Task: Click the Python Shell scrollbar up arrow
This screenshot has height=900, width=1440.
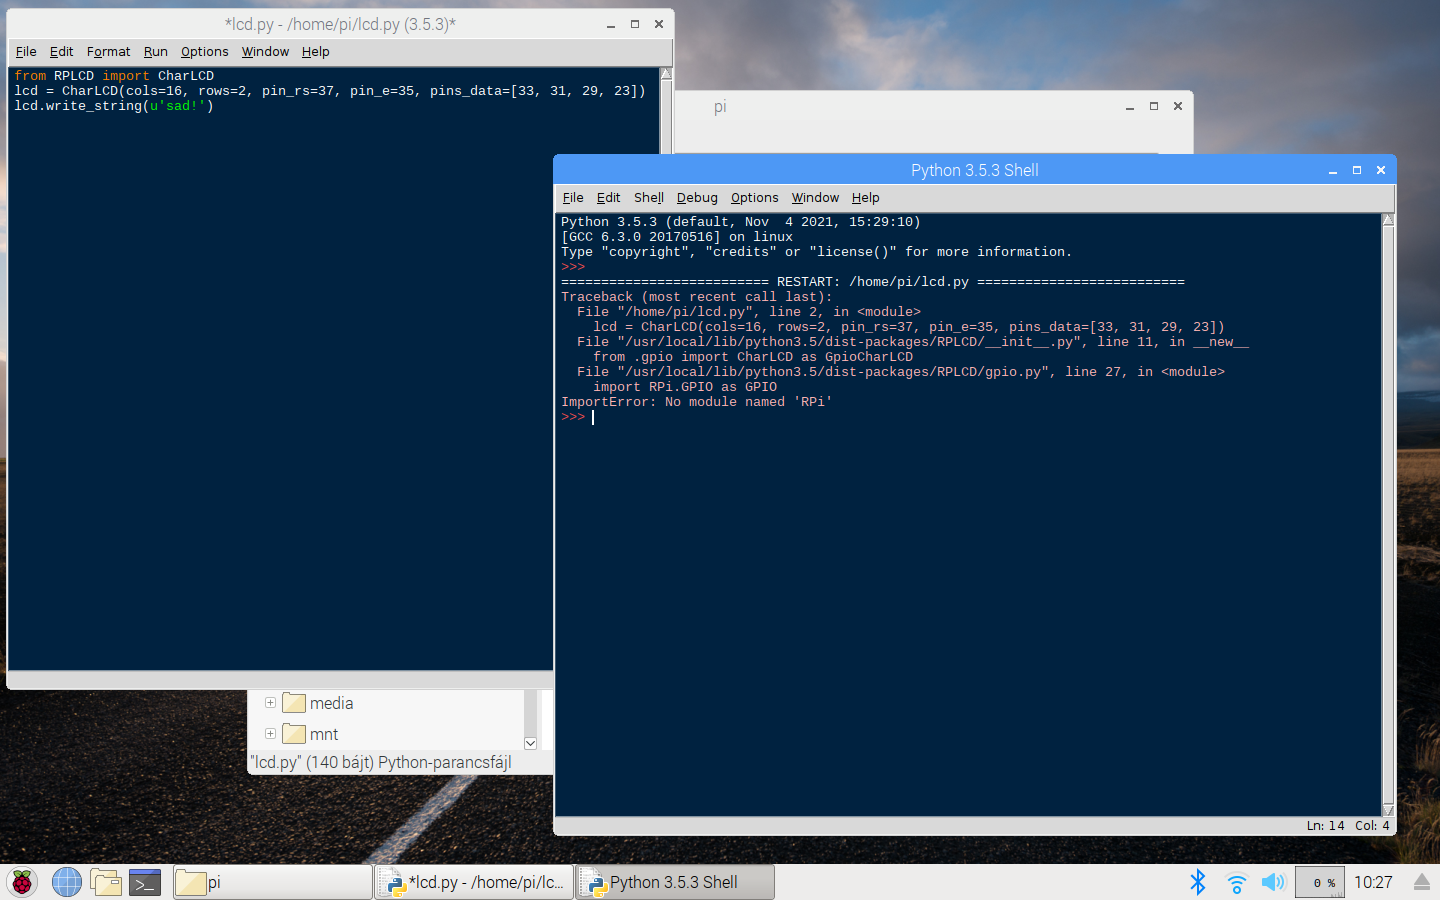Action: (x=1388, y=220)
